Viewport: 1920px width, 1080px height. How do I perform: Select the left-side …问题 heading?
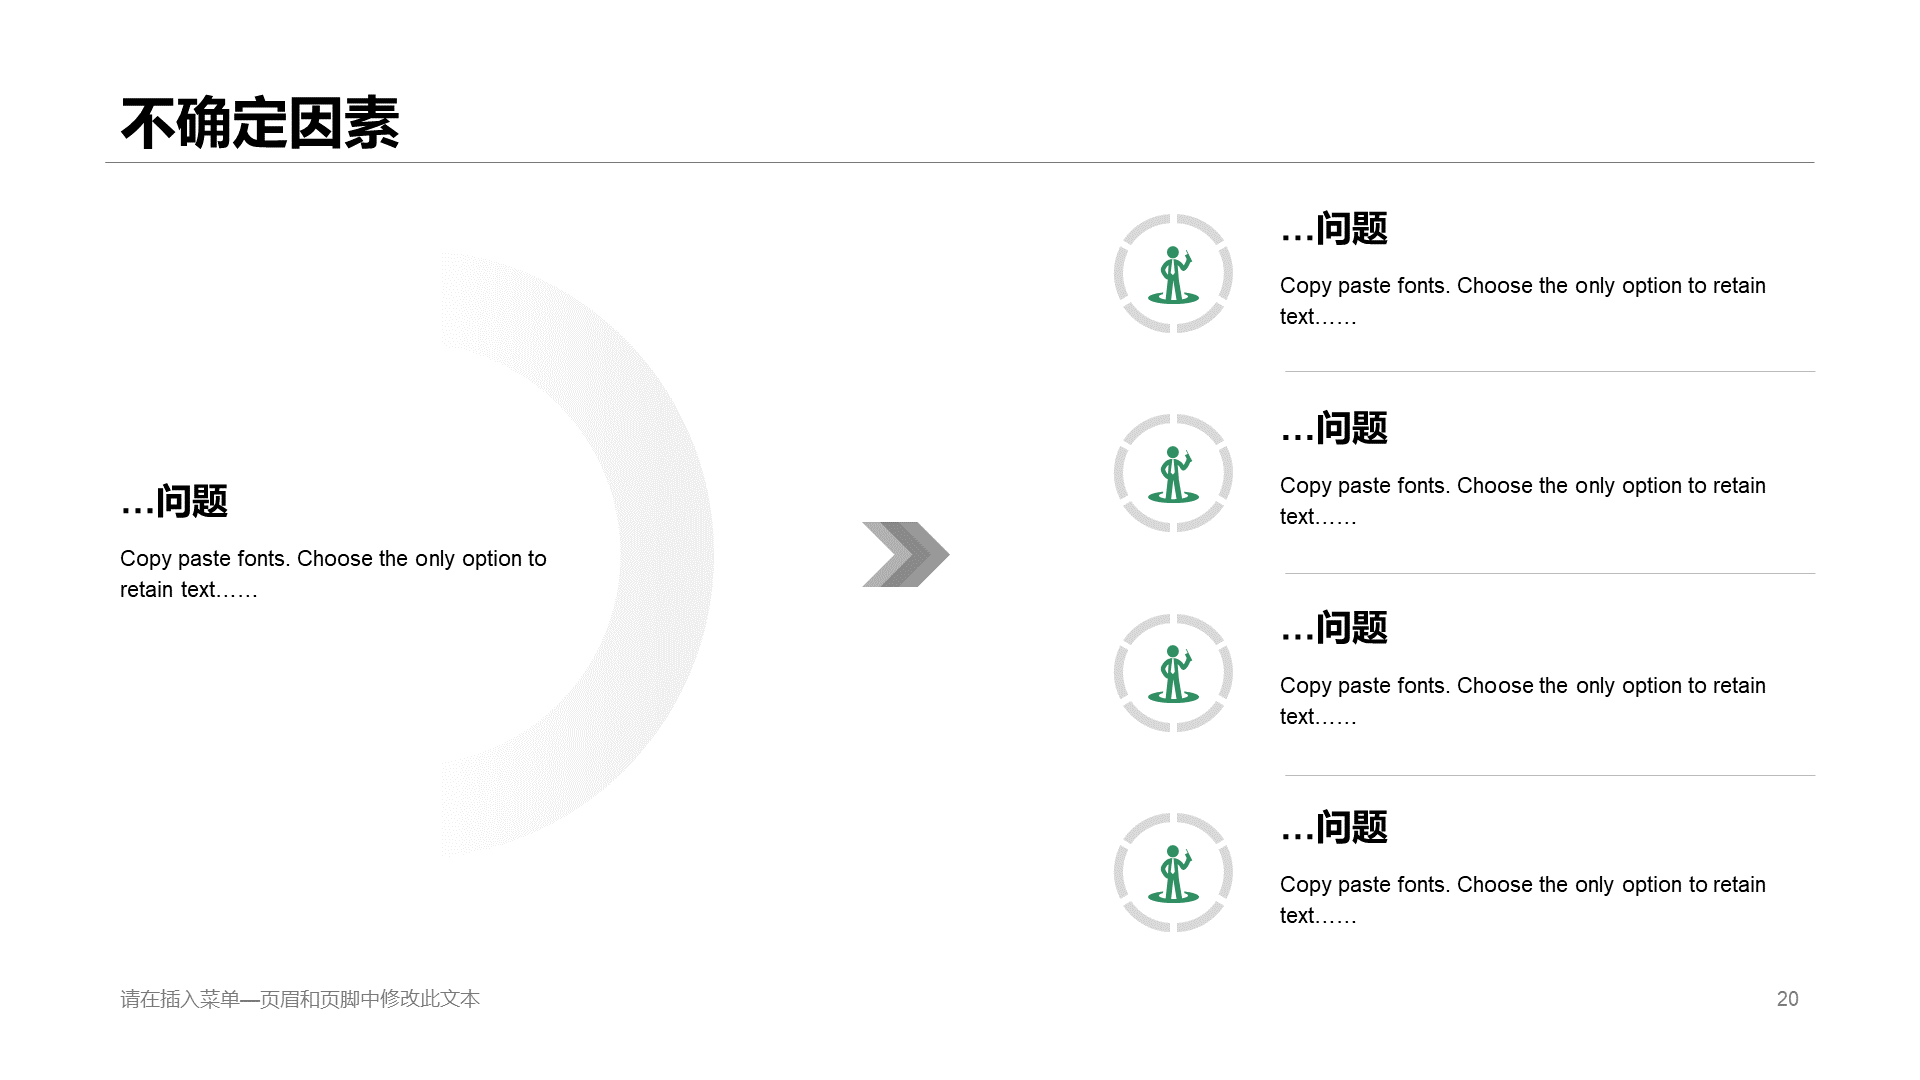(174, 501)
